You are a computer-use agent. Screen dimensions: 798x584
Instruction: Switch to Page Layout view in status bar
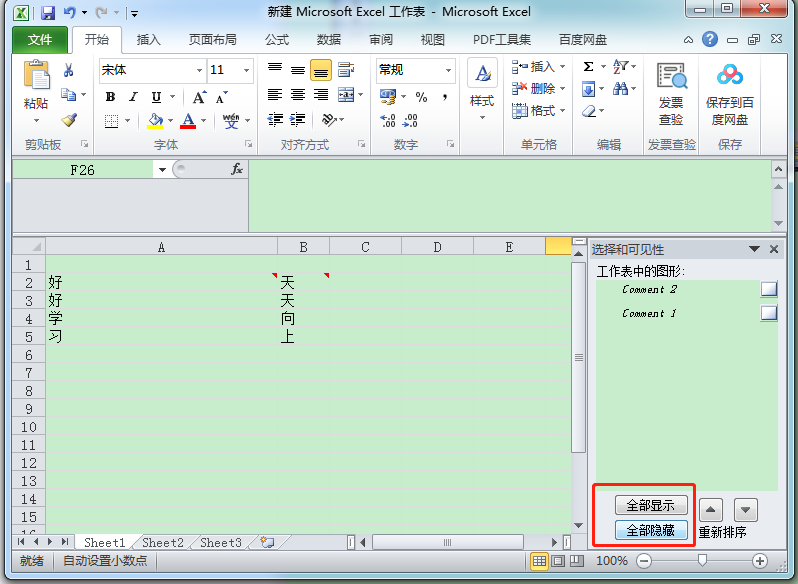pos(558,561)
